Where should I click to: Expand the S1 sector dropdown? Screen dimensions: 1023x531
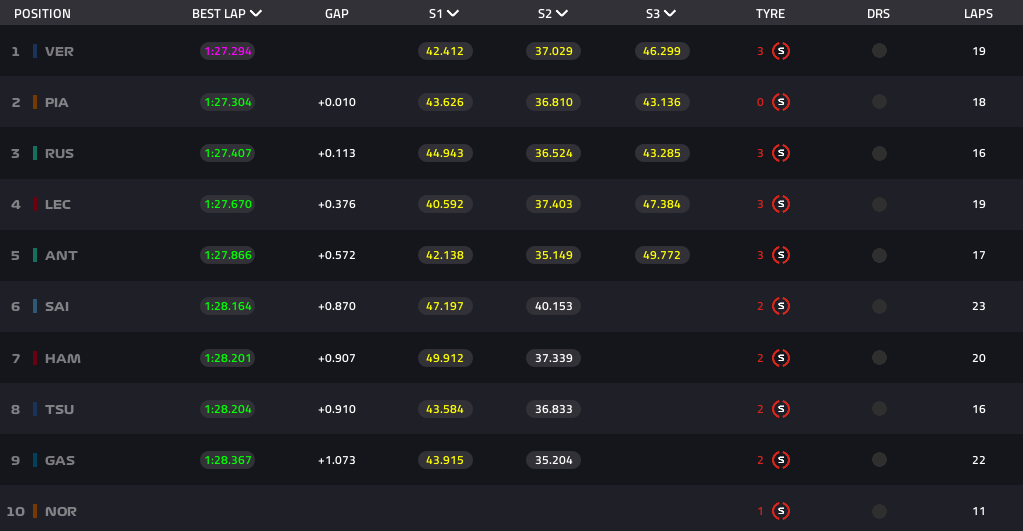[454, 14]
